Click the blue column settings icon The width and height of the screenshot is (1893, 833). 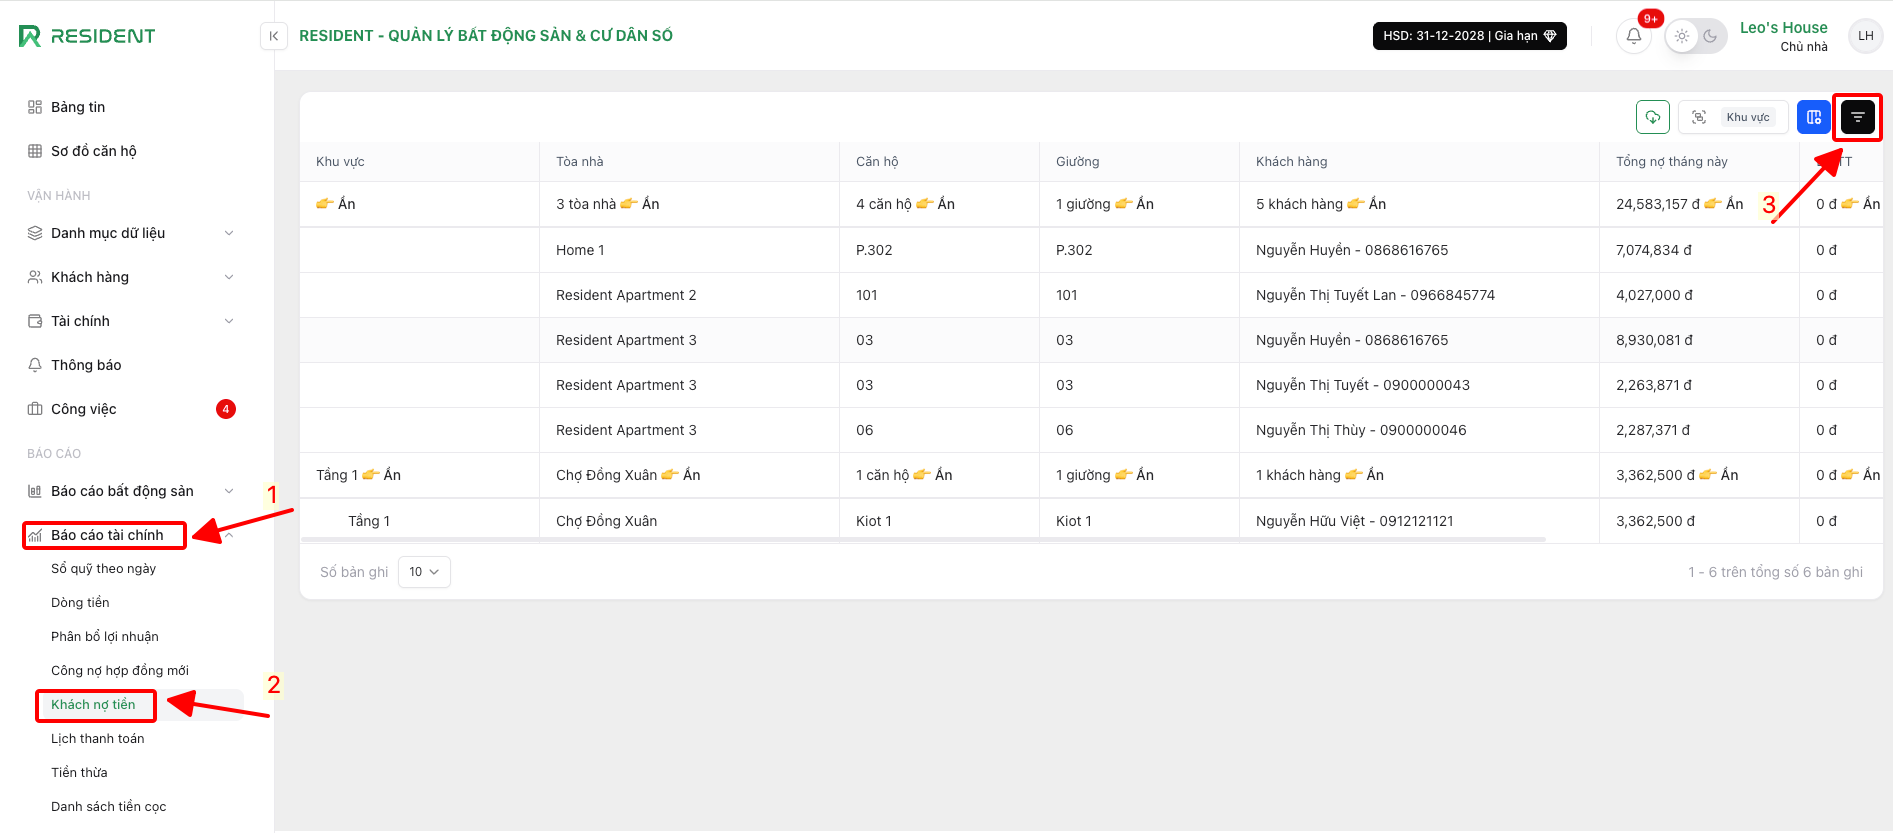coord(1813,118)
